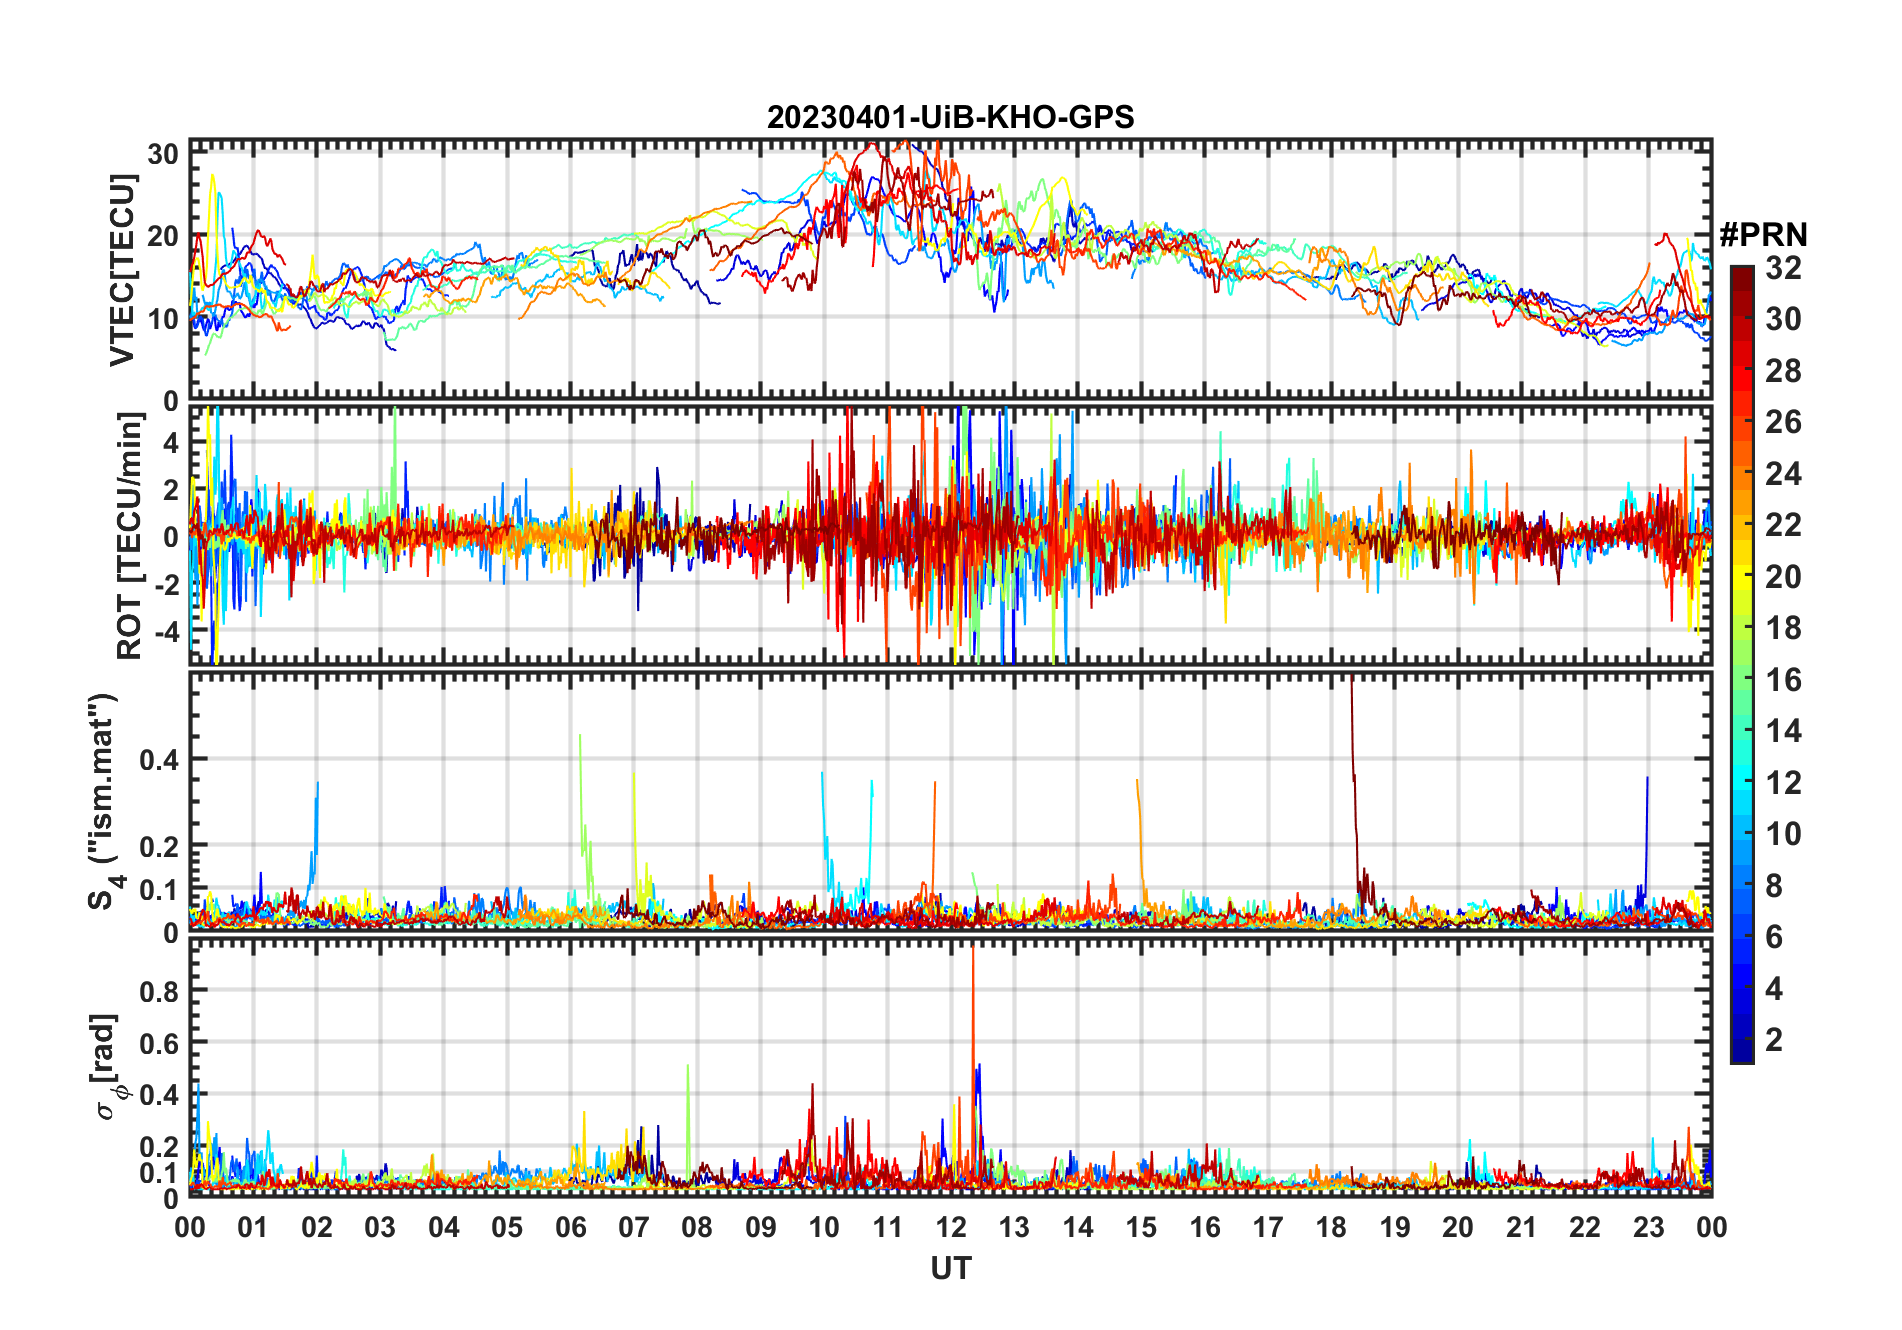Click x-axis tick label 06

click(x=570, y=1227)
